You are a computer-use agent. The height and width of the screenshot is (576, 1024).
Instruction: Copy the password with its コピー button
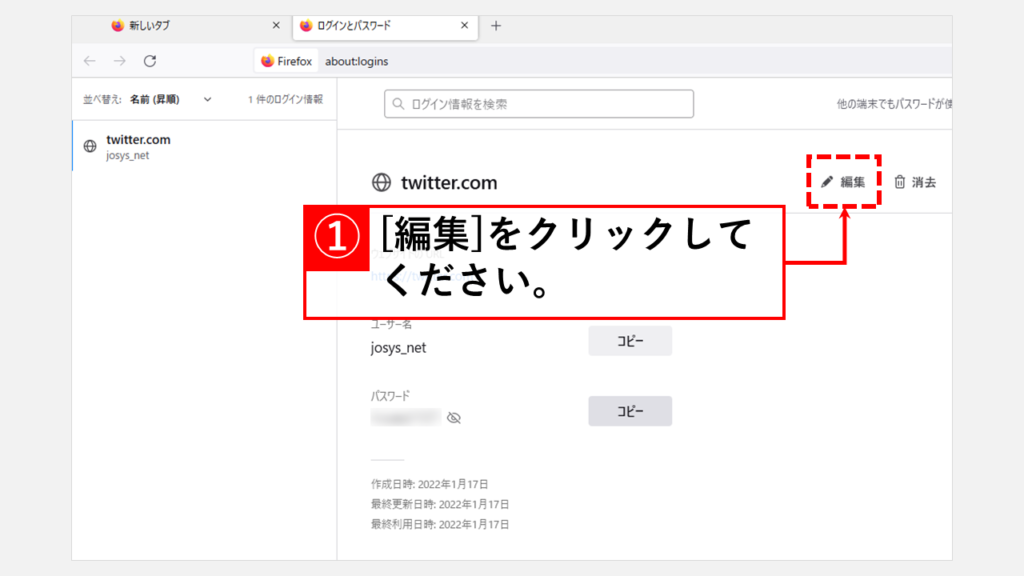[x=629, y=411]
